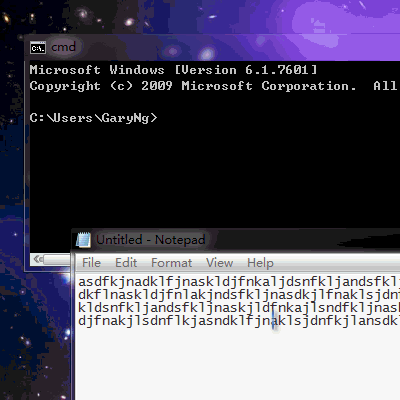Click the Notepad line starting with 'djfnakjlsdnflk'
The image size is (400, 400).
click(x=239, y=321)
